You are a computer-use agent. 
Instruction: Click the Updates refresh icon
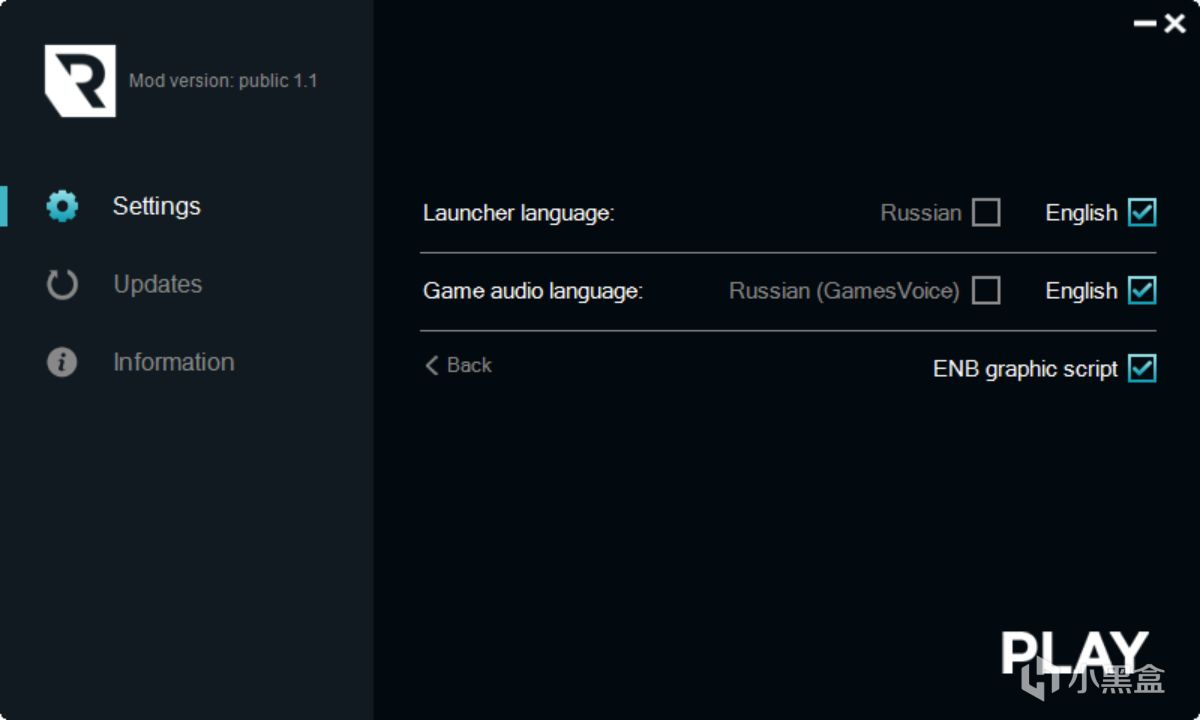coord(62,284)
